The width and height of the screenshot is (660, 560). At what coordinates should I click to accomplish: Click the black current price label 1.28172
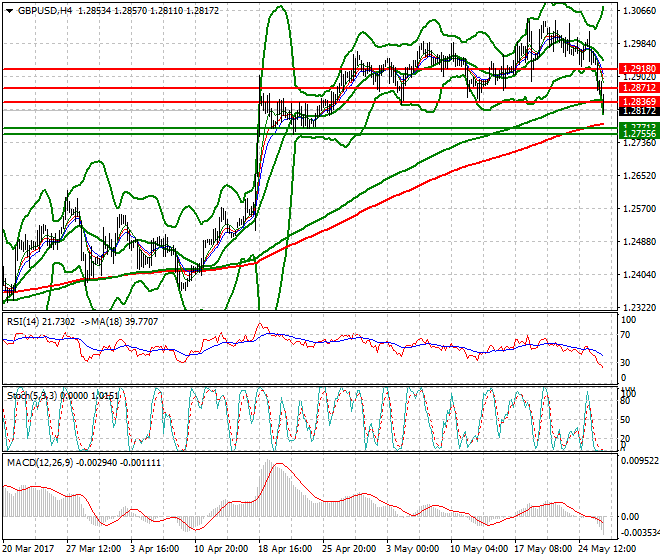pos(639,111)
